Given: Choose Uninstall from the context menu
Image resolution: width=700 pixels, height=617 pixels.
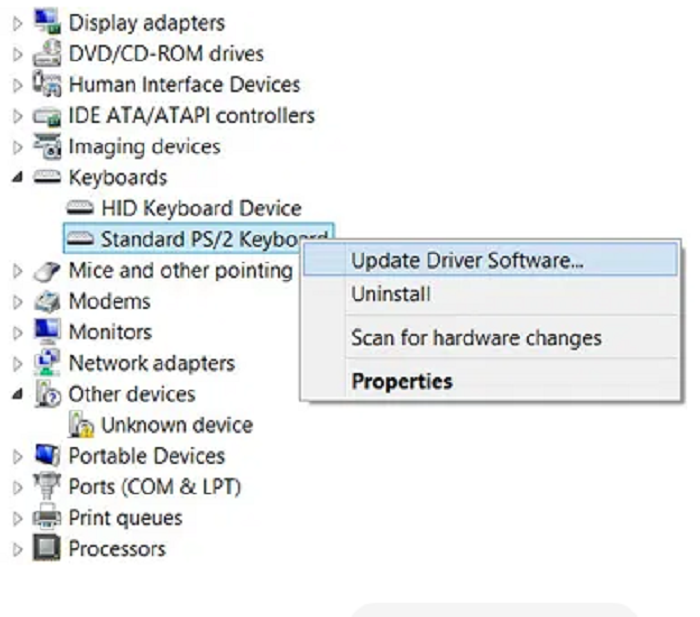Looking at the screenshot, I should [490, 294].
